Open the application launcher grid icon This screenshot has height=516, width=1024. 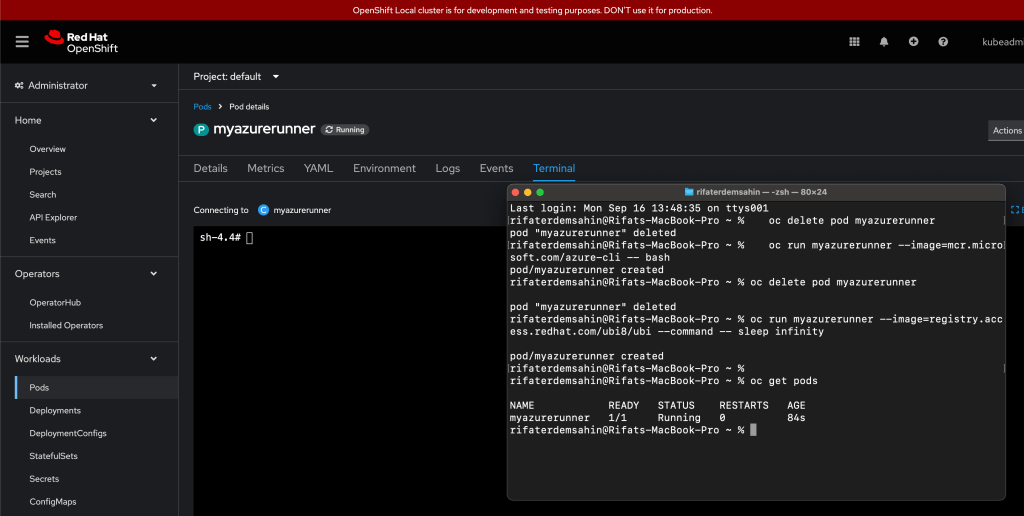pyautogui.click(x=854, y=42)
